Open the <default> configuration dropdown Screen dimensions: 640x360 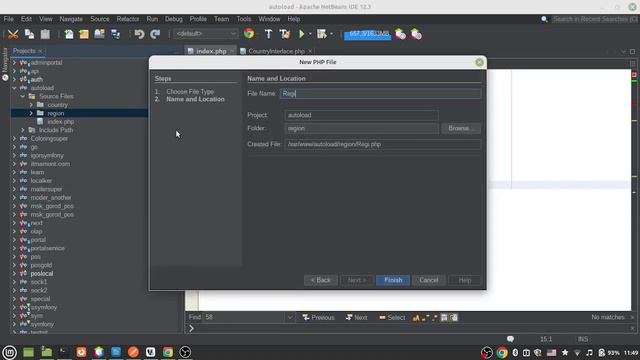click(x=206, y=34)
